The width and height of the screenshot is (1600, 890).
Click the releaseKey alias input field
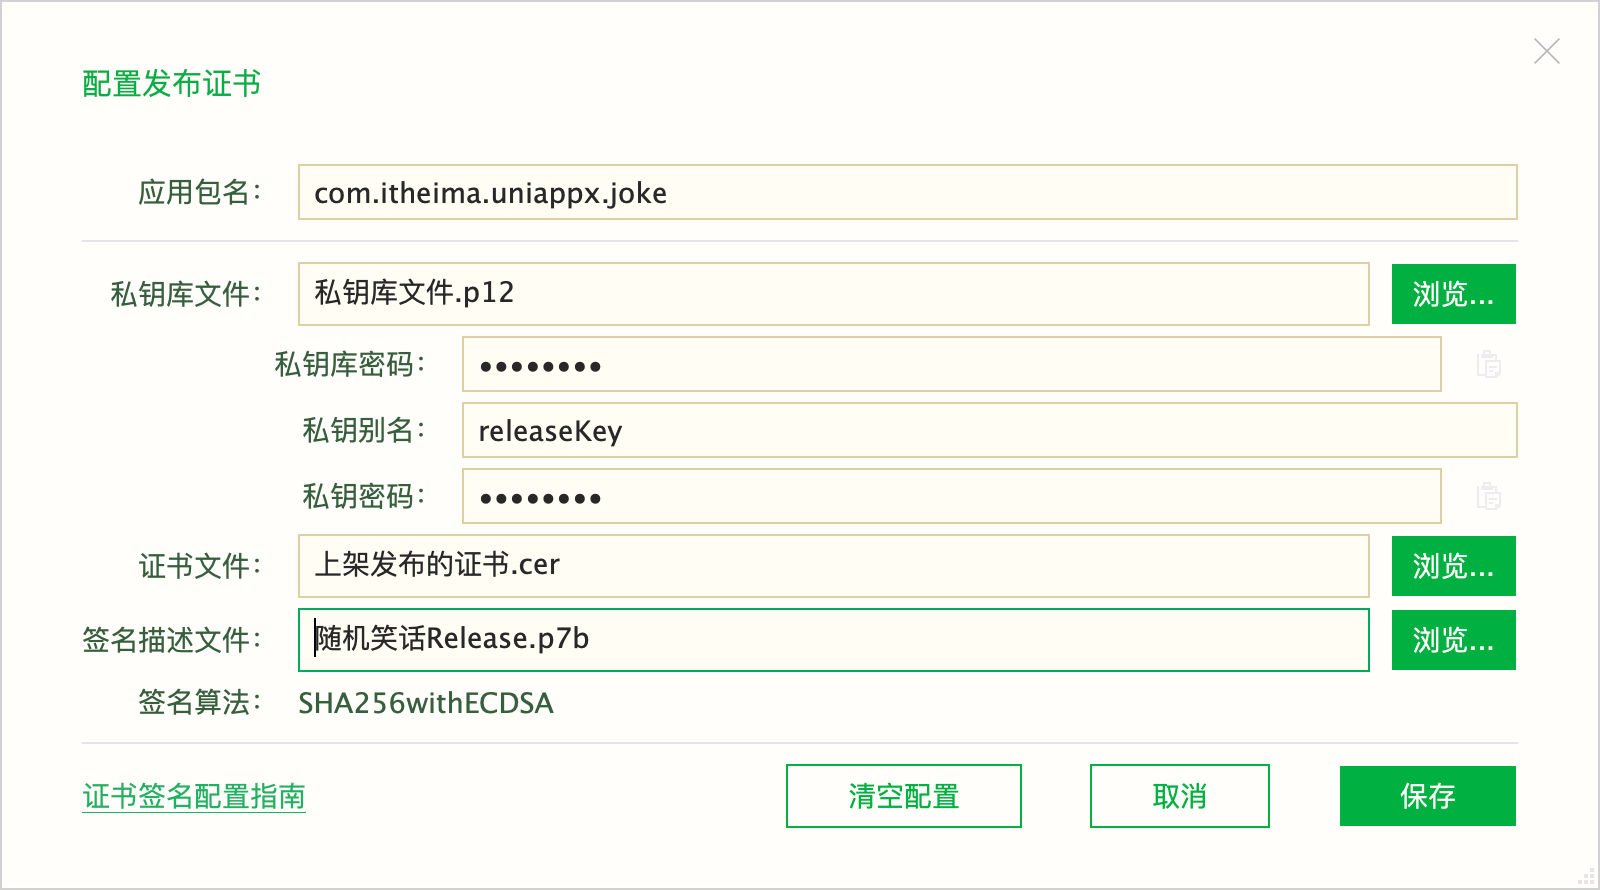click(990, 430)
